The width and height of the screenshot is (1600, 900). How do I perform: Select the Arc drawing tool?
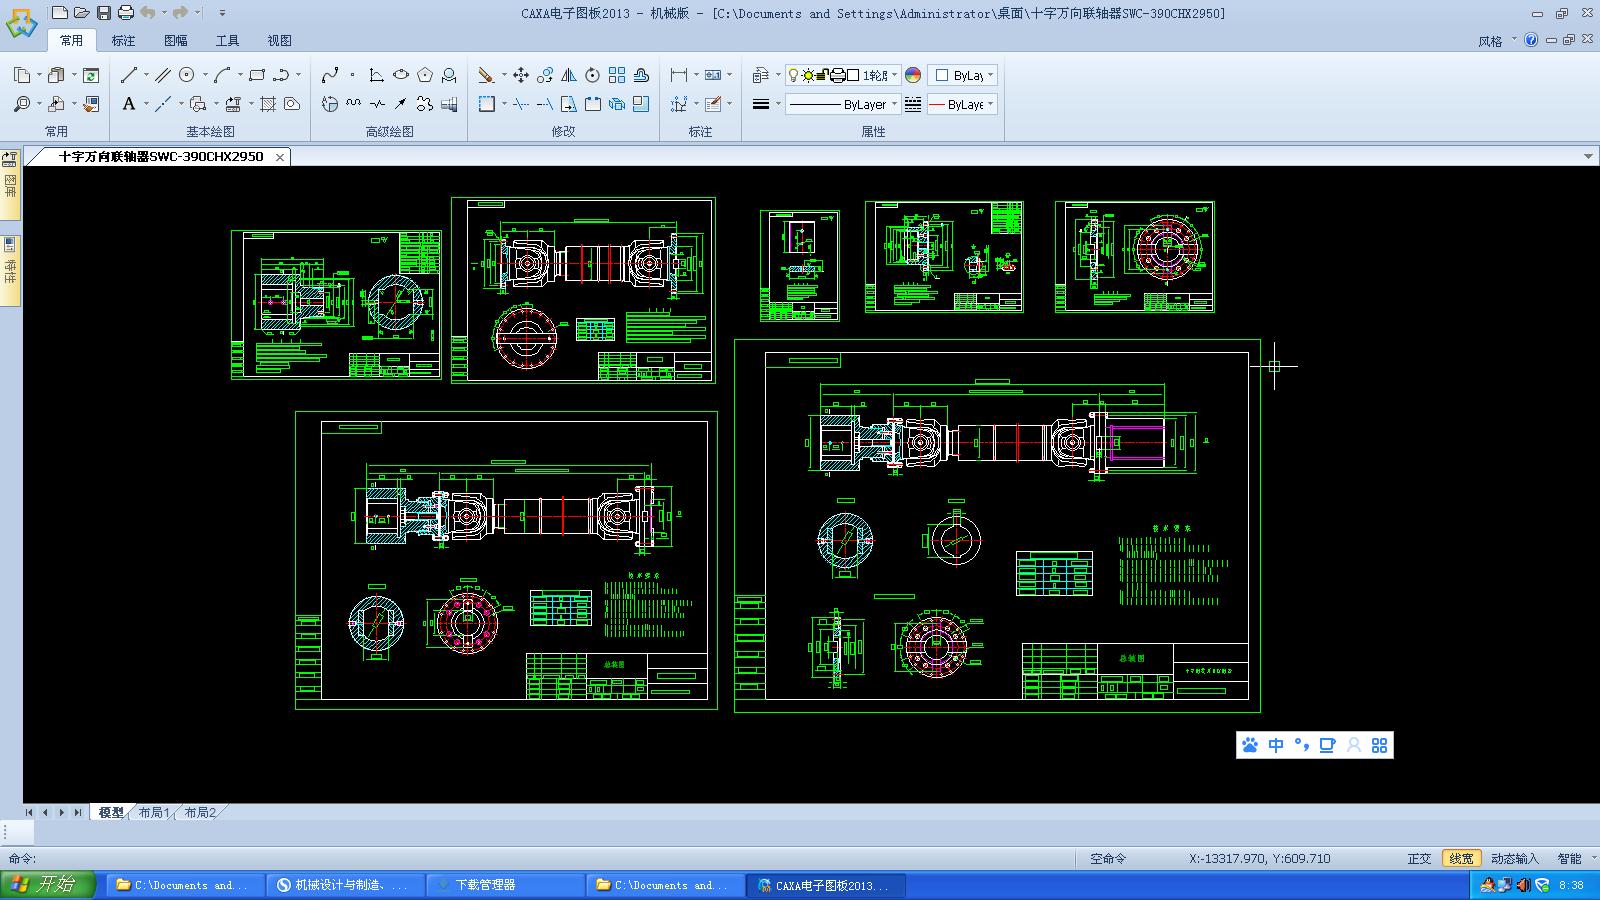point(222,75)
